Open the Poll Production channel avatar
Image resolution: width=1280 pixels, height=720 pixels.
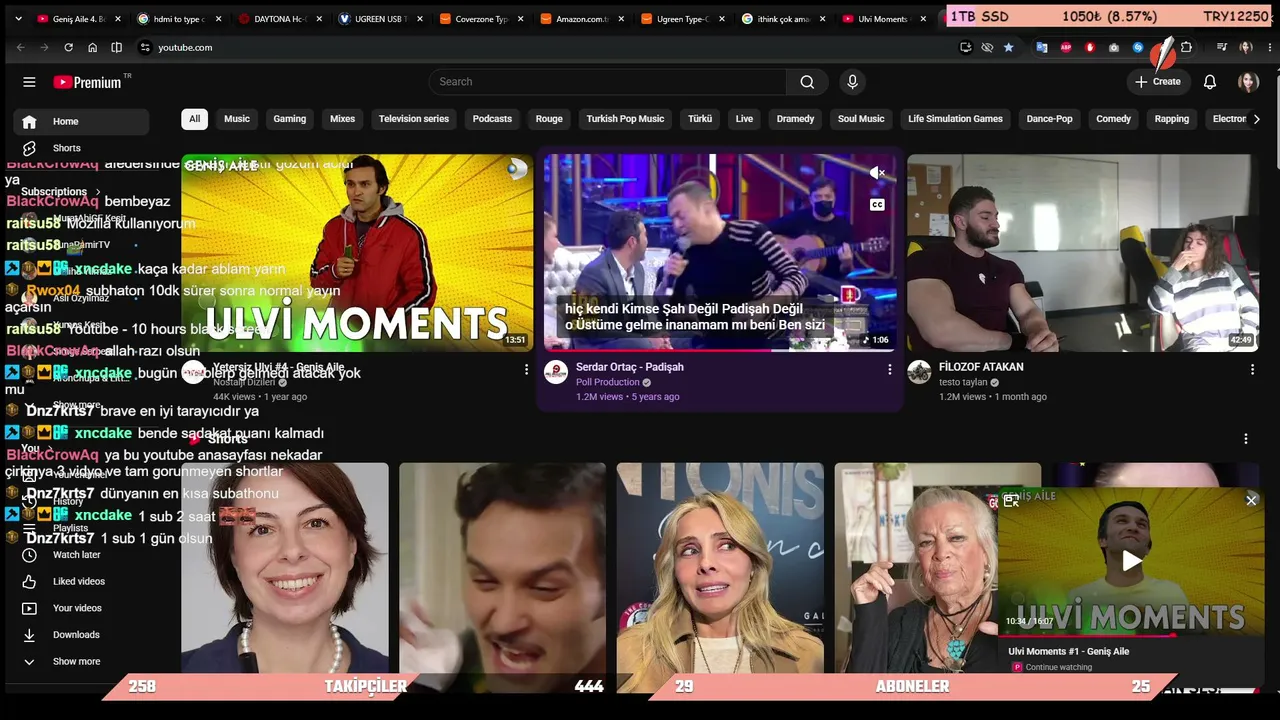tap(556, 373)
